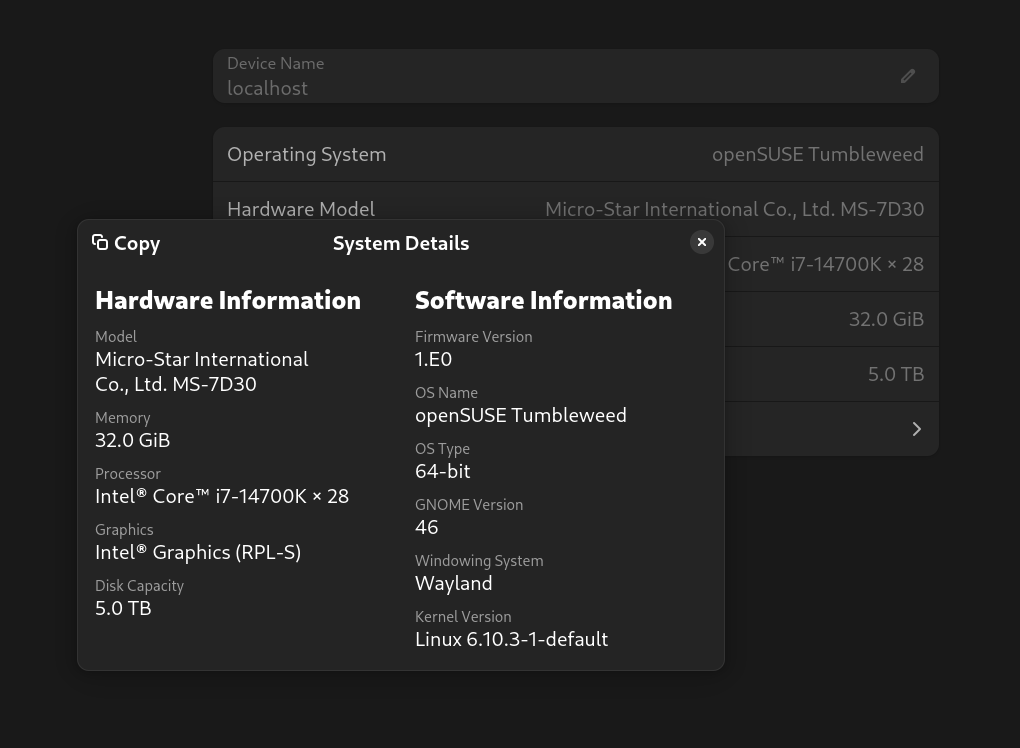Screen dimensions: 1020x748
Task: Click the pencil icon to edit device name
Action: 908,76
